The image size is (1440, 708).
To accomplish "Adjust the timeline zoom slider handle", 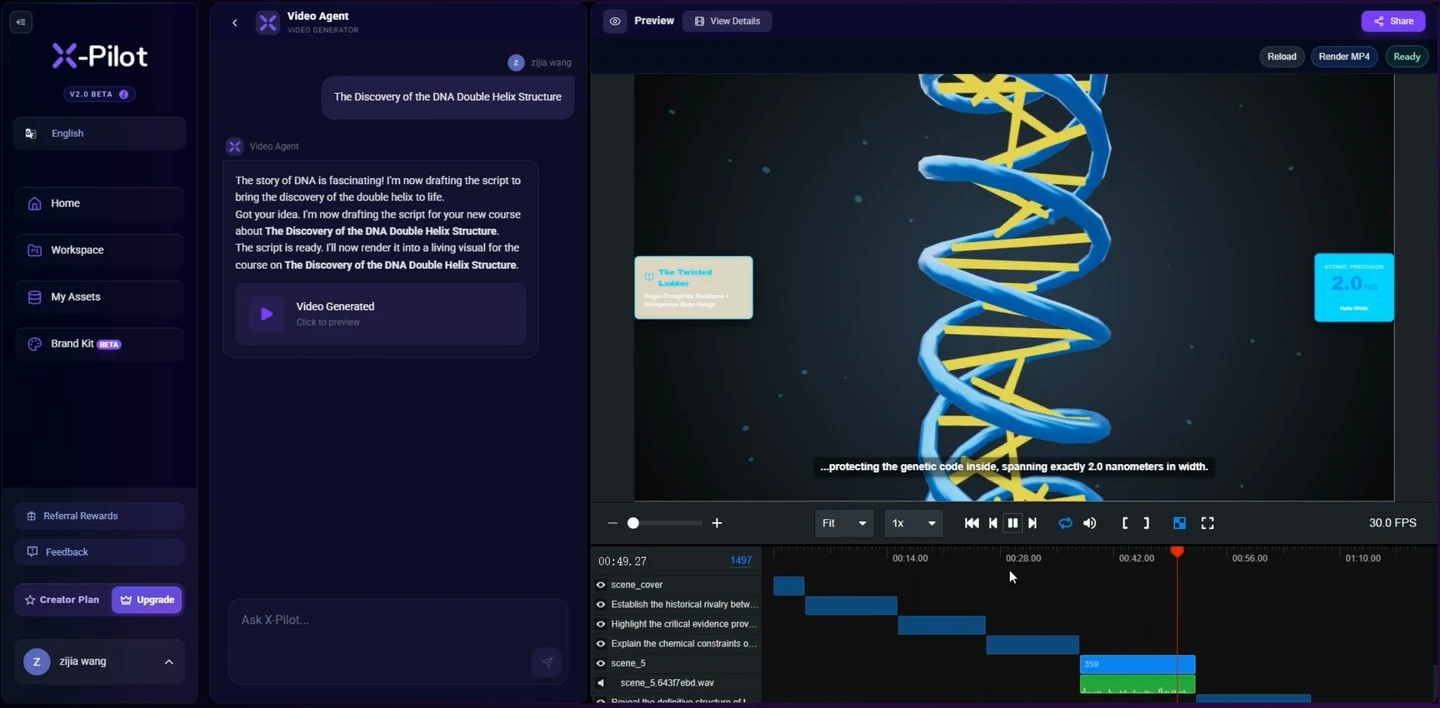I will point(633,523).
